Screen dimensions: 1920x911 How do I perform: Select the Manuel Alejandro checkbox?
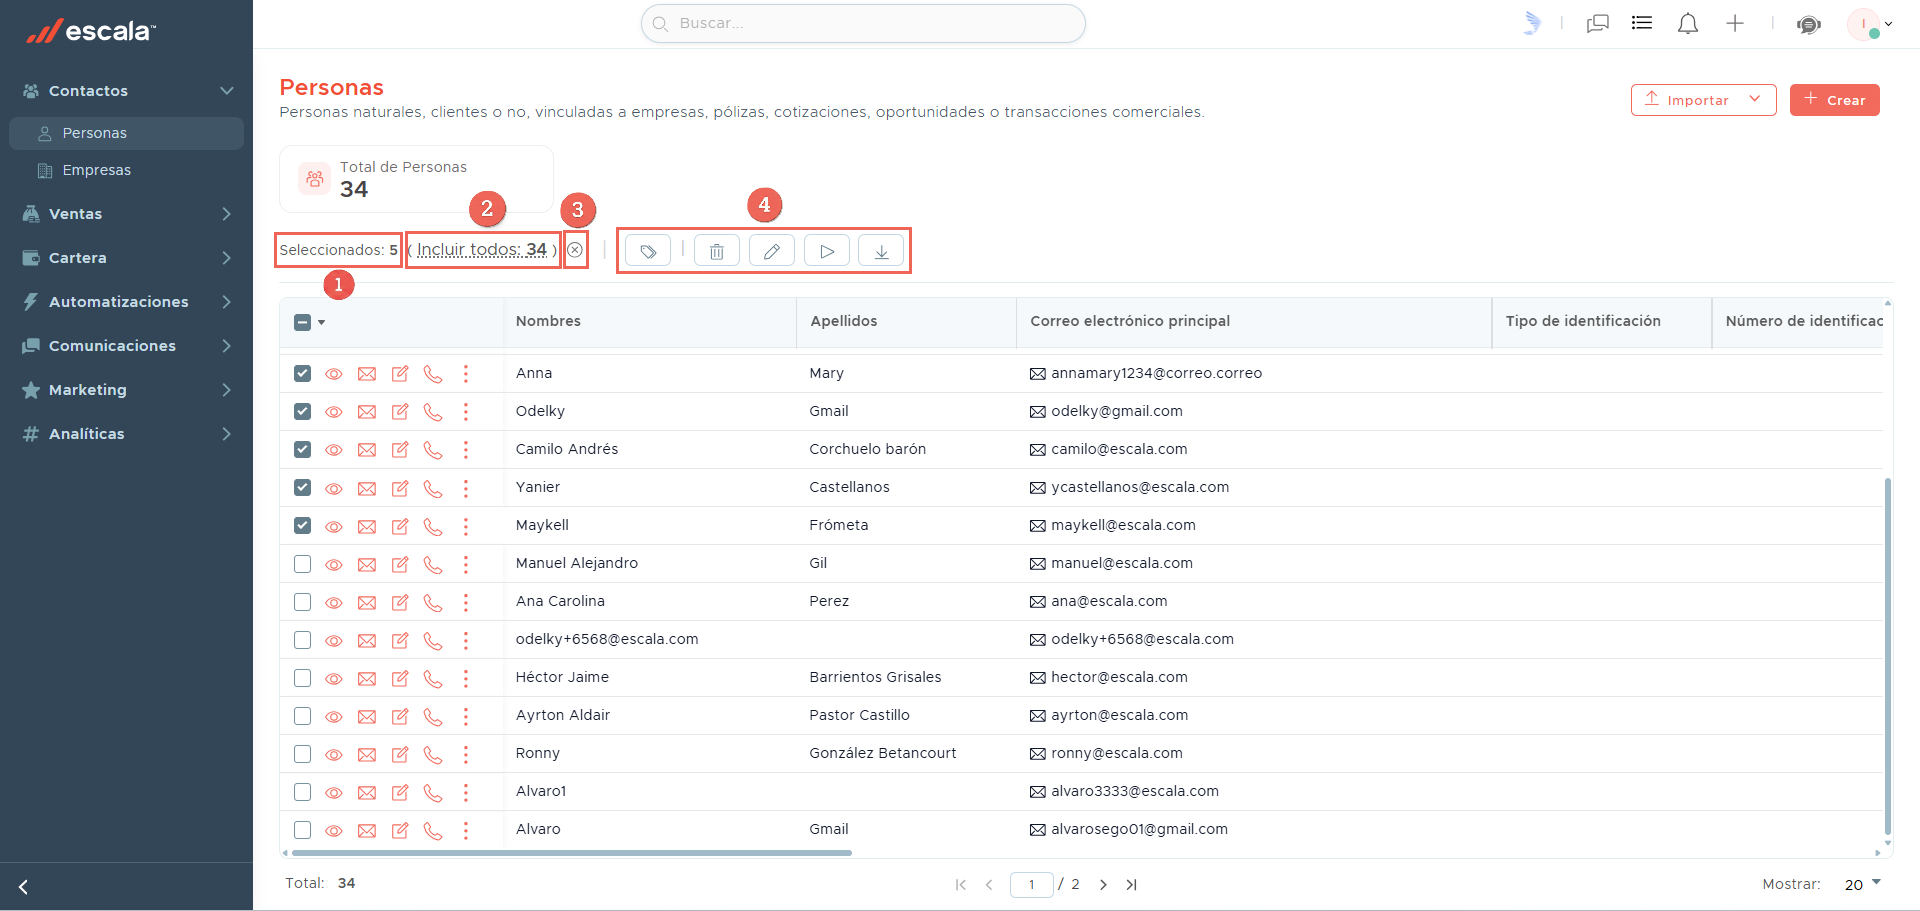(x=303, y=564)
